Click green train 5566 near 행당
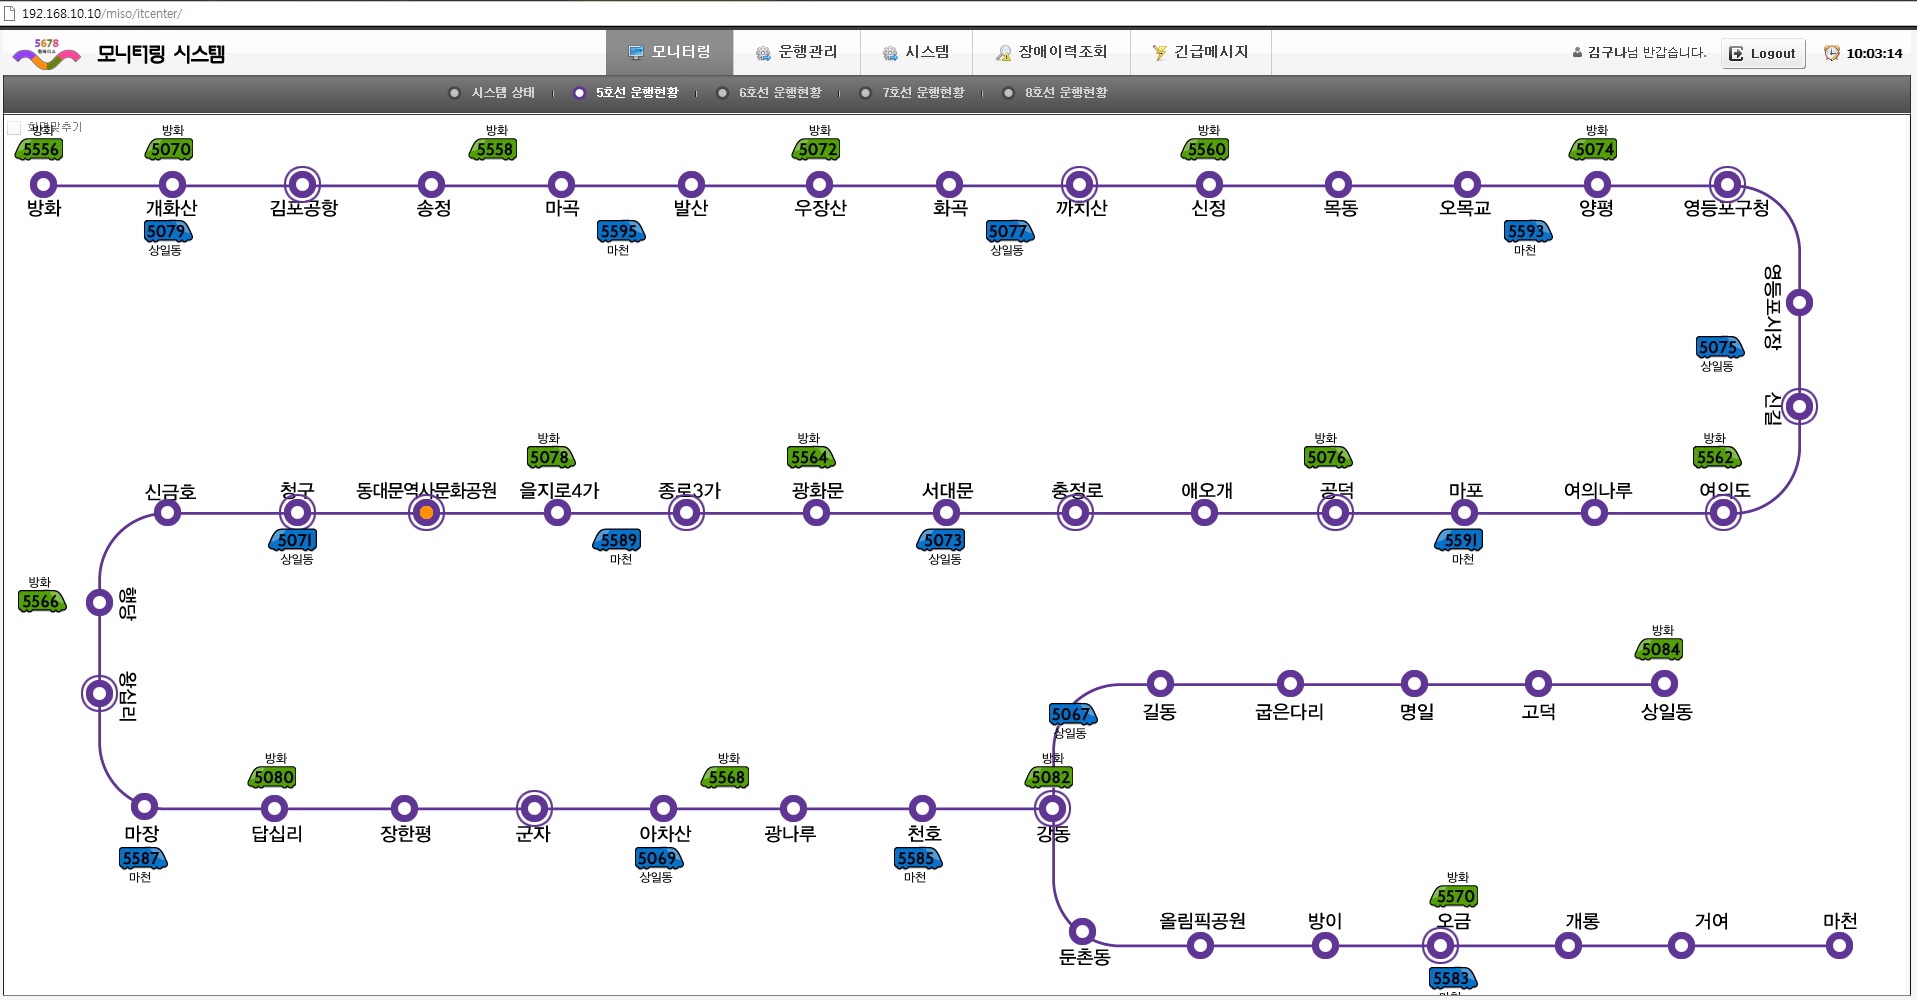Viewport: 1920px width, 1000px height. tap(41, 602)
